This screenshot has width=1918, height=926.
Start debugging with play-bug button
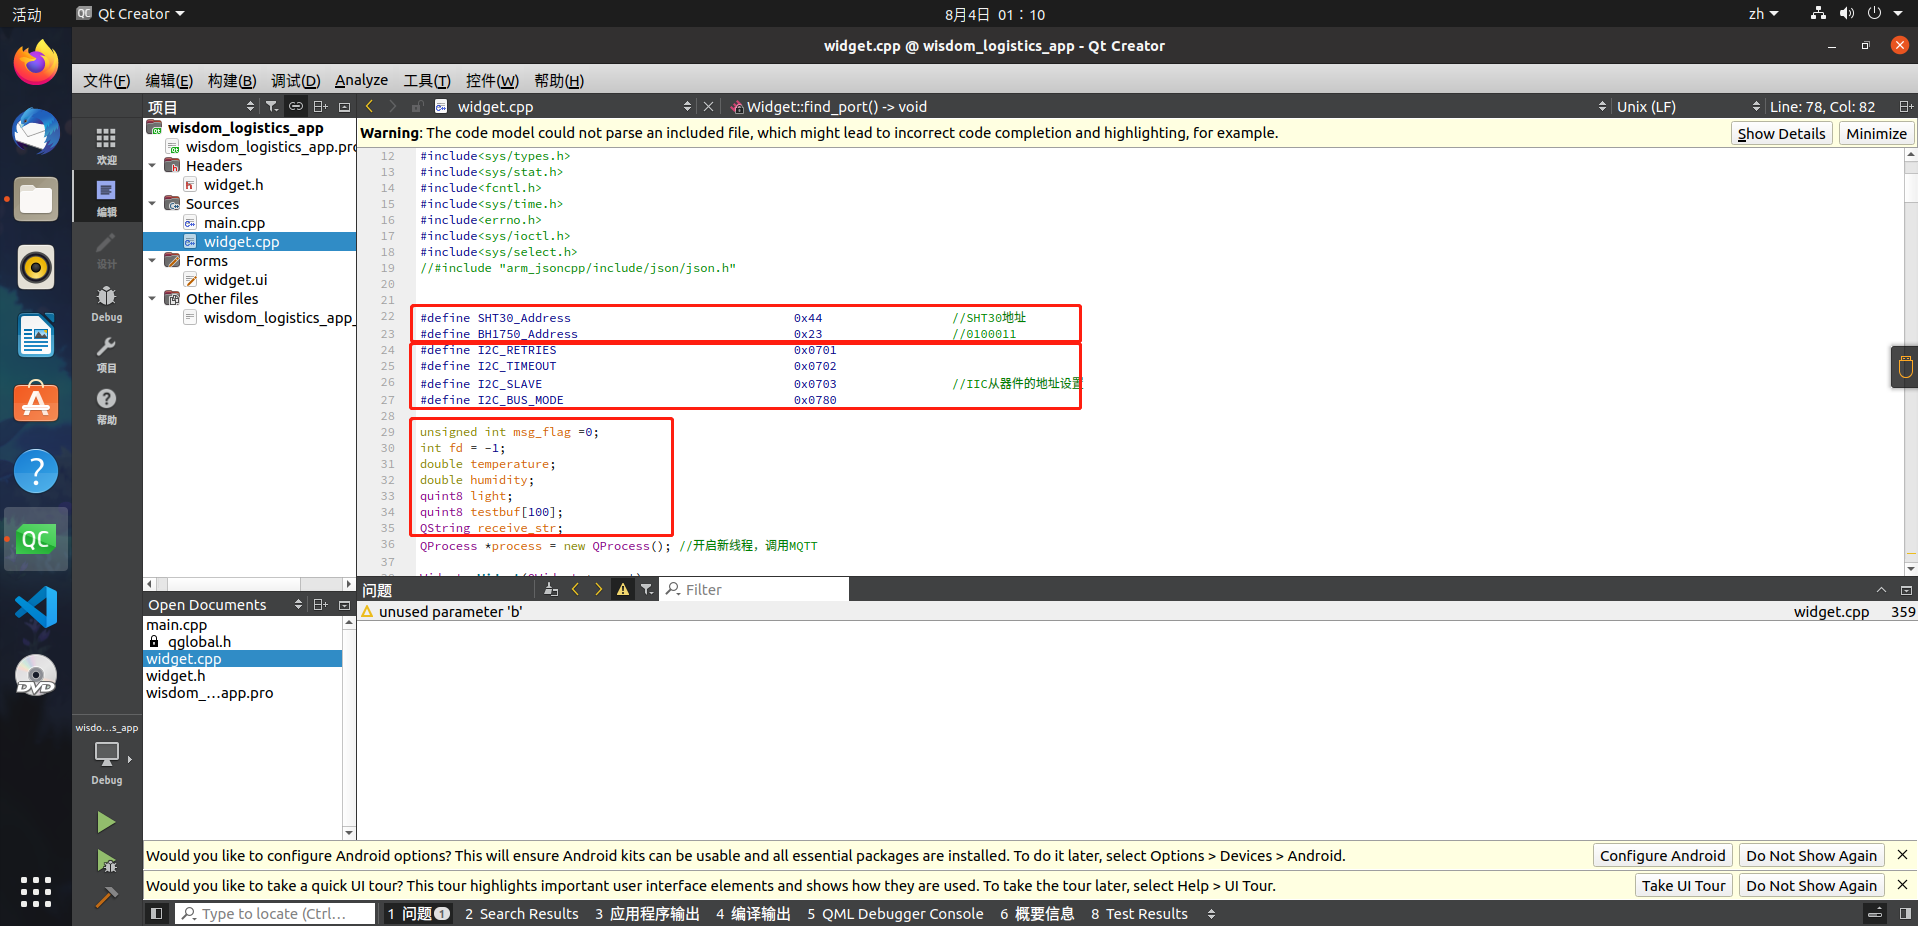click(x=106, y=860)
